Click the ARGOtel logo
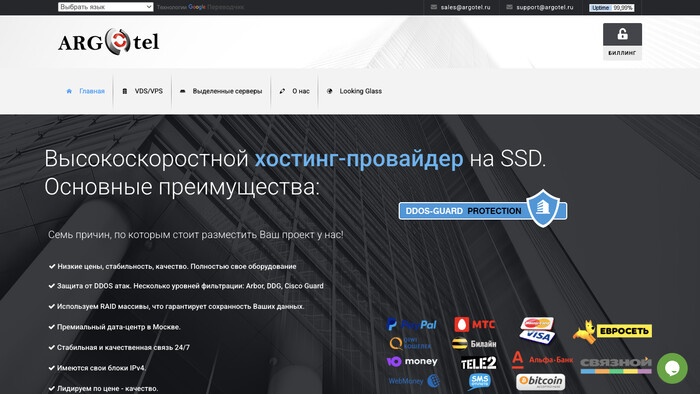 (108, 42)
